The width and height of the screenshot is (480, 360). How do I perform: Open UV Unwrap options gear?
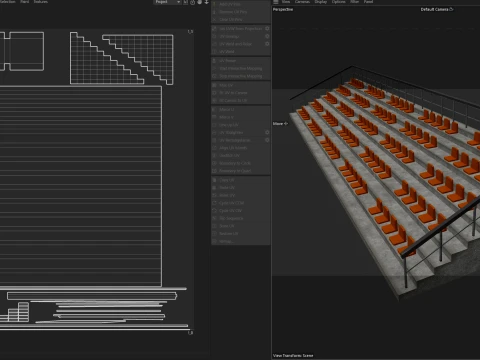tap(267, 36)
